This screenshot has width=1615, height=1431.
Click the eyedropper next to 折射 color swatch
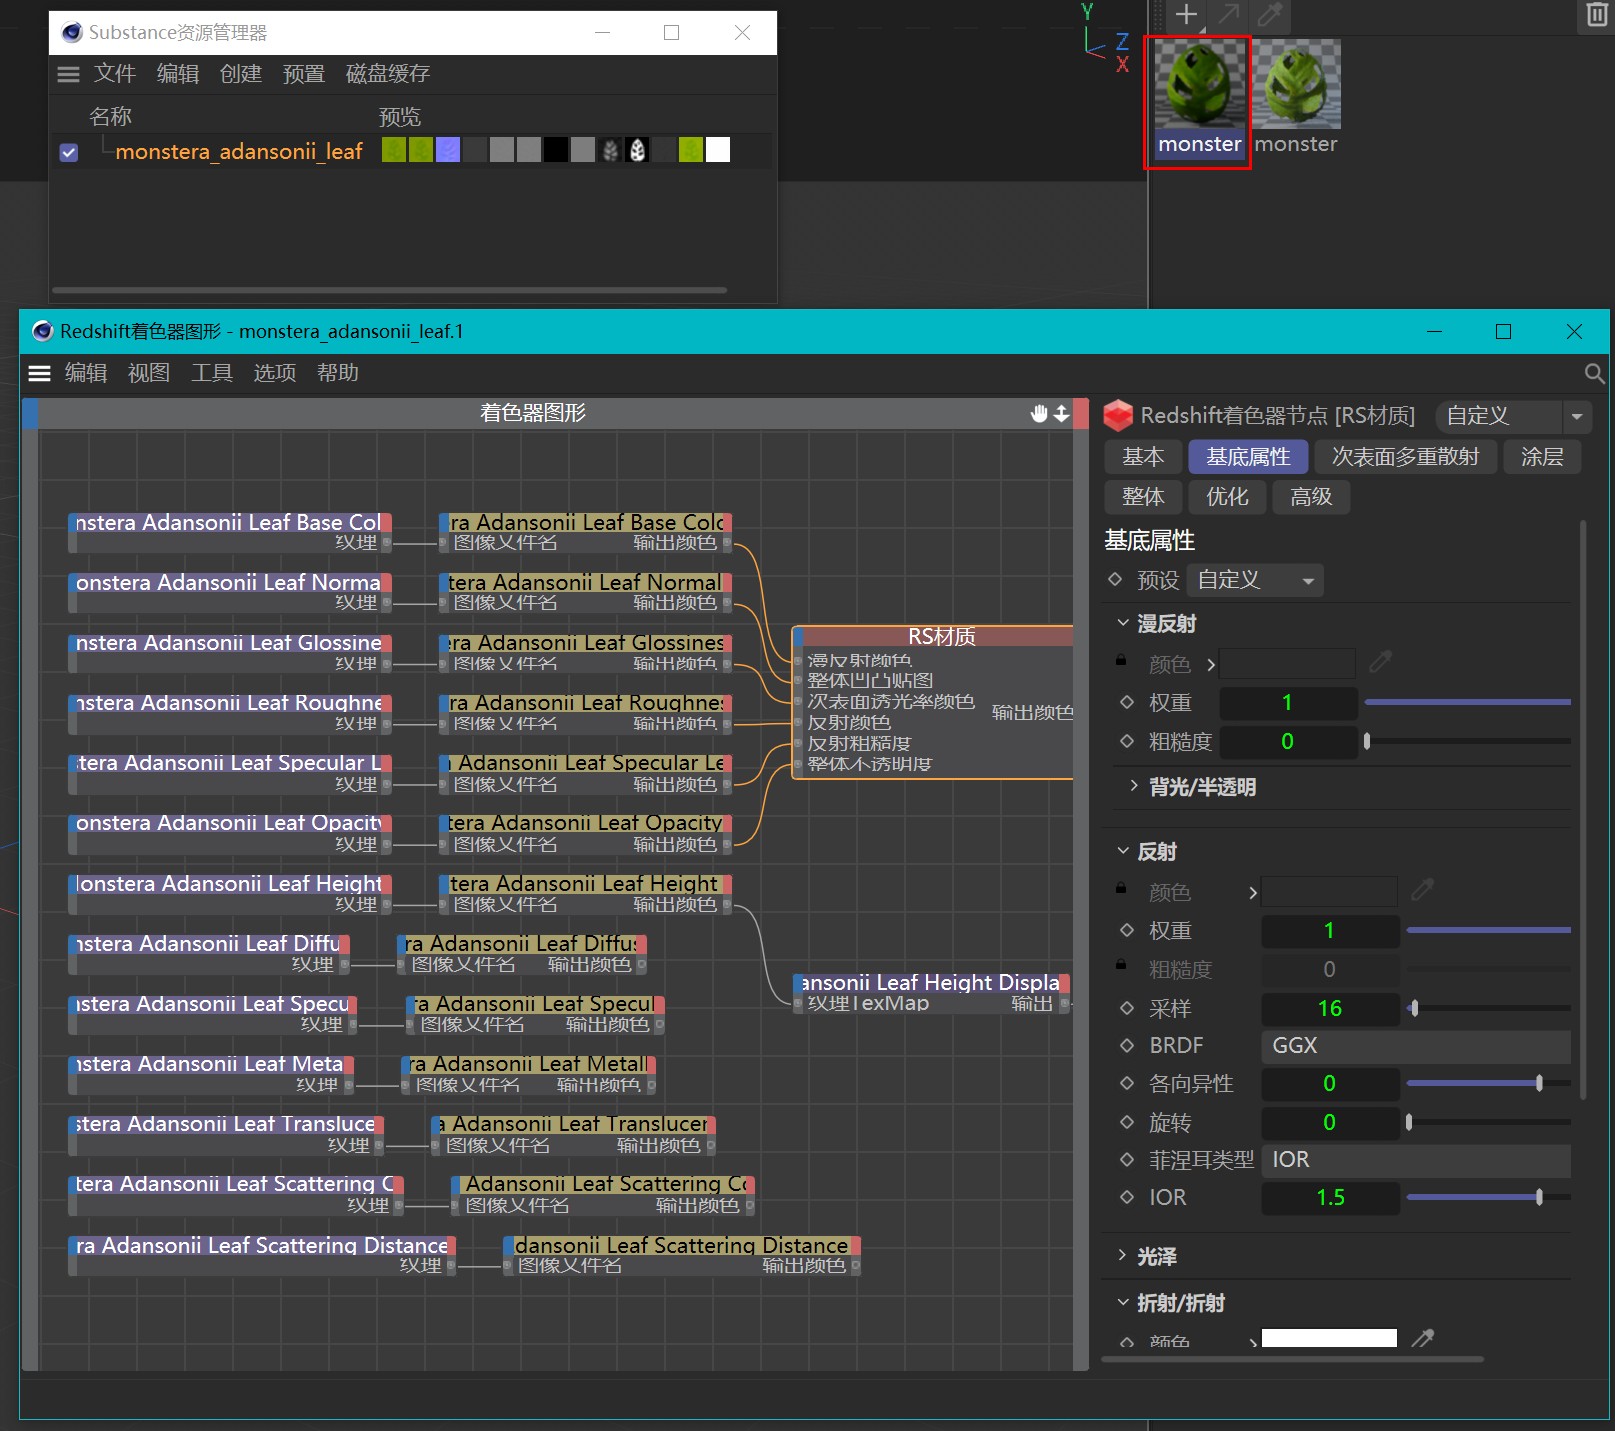pos(1423,1338)
